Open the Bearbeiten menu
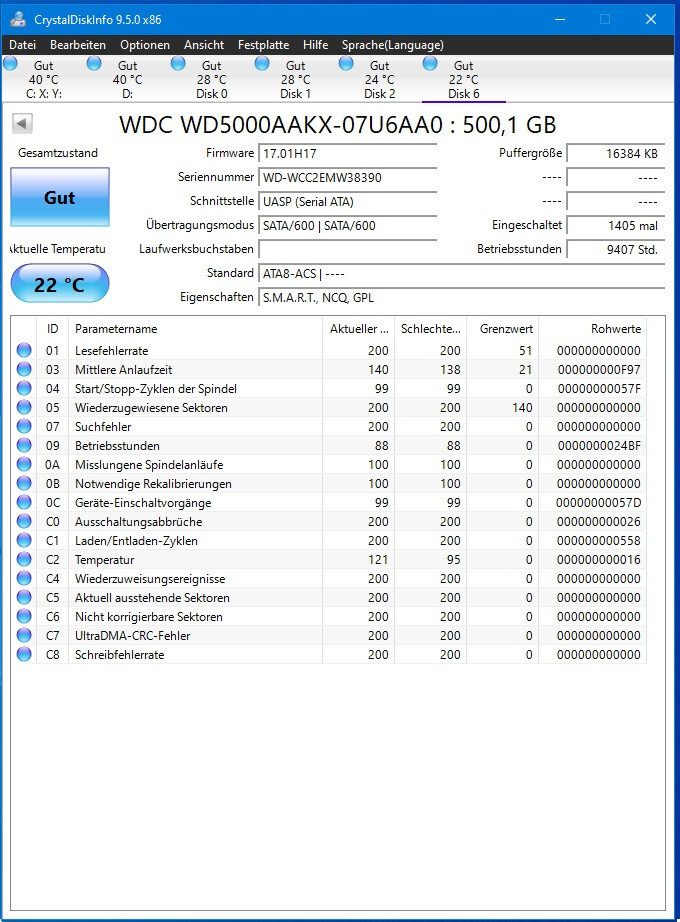 78,45
